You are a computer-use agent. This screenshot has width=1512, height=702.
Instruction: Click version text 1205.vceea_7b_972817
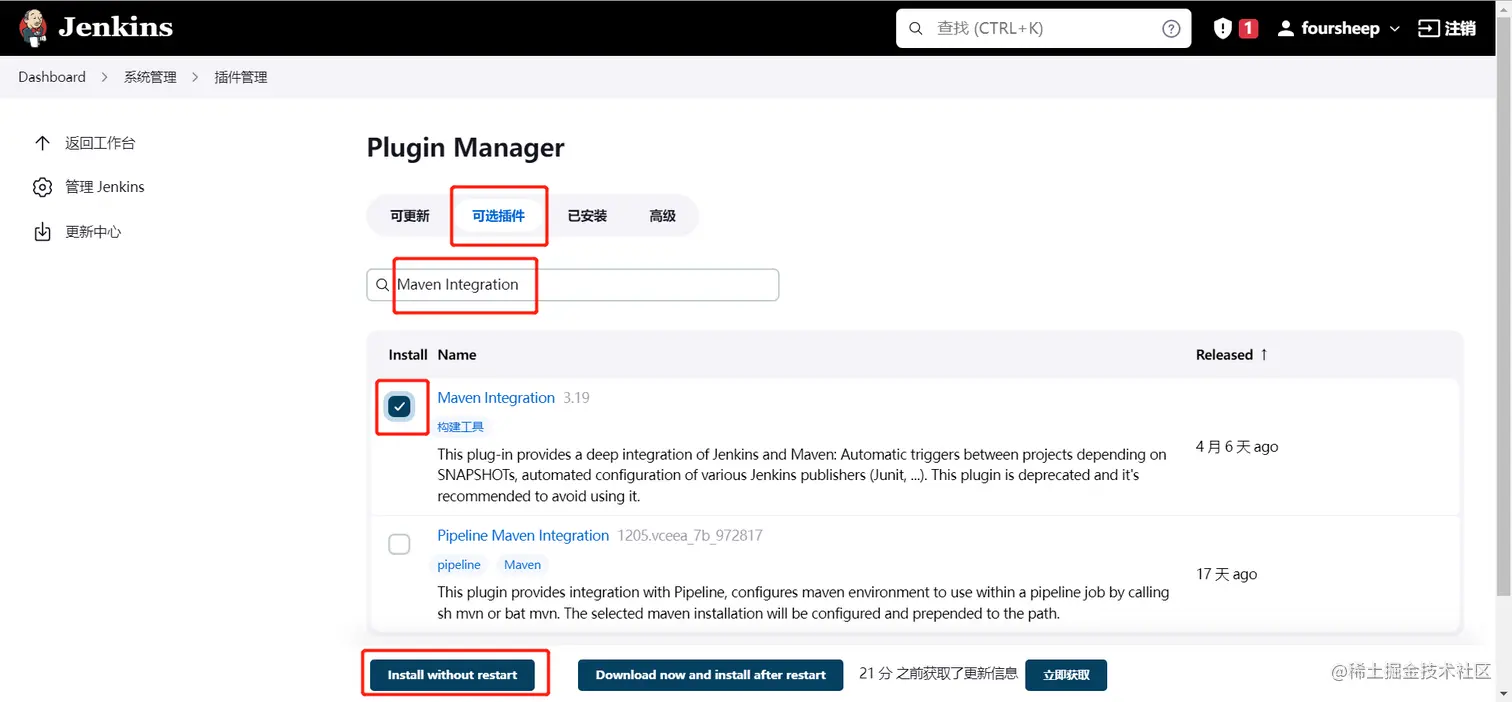[x=690, y=536]
